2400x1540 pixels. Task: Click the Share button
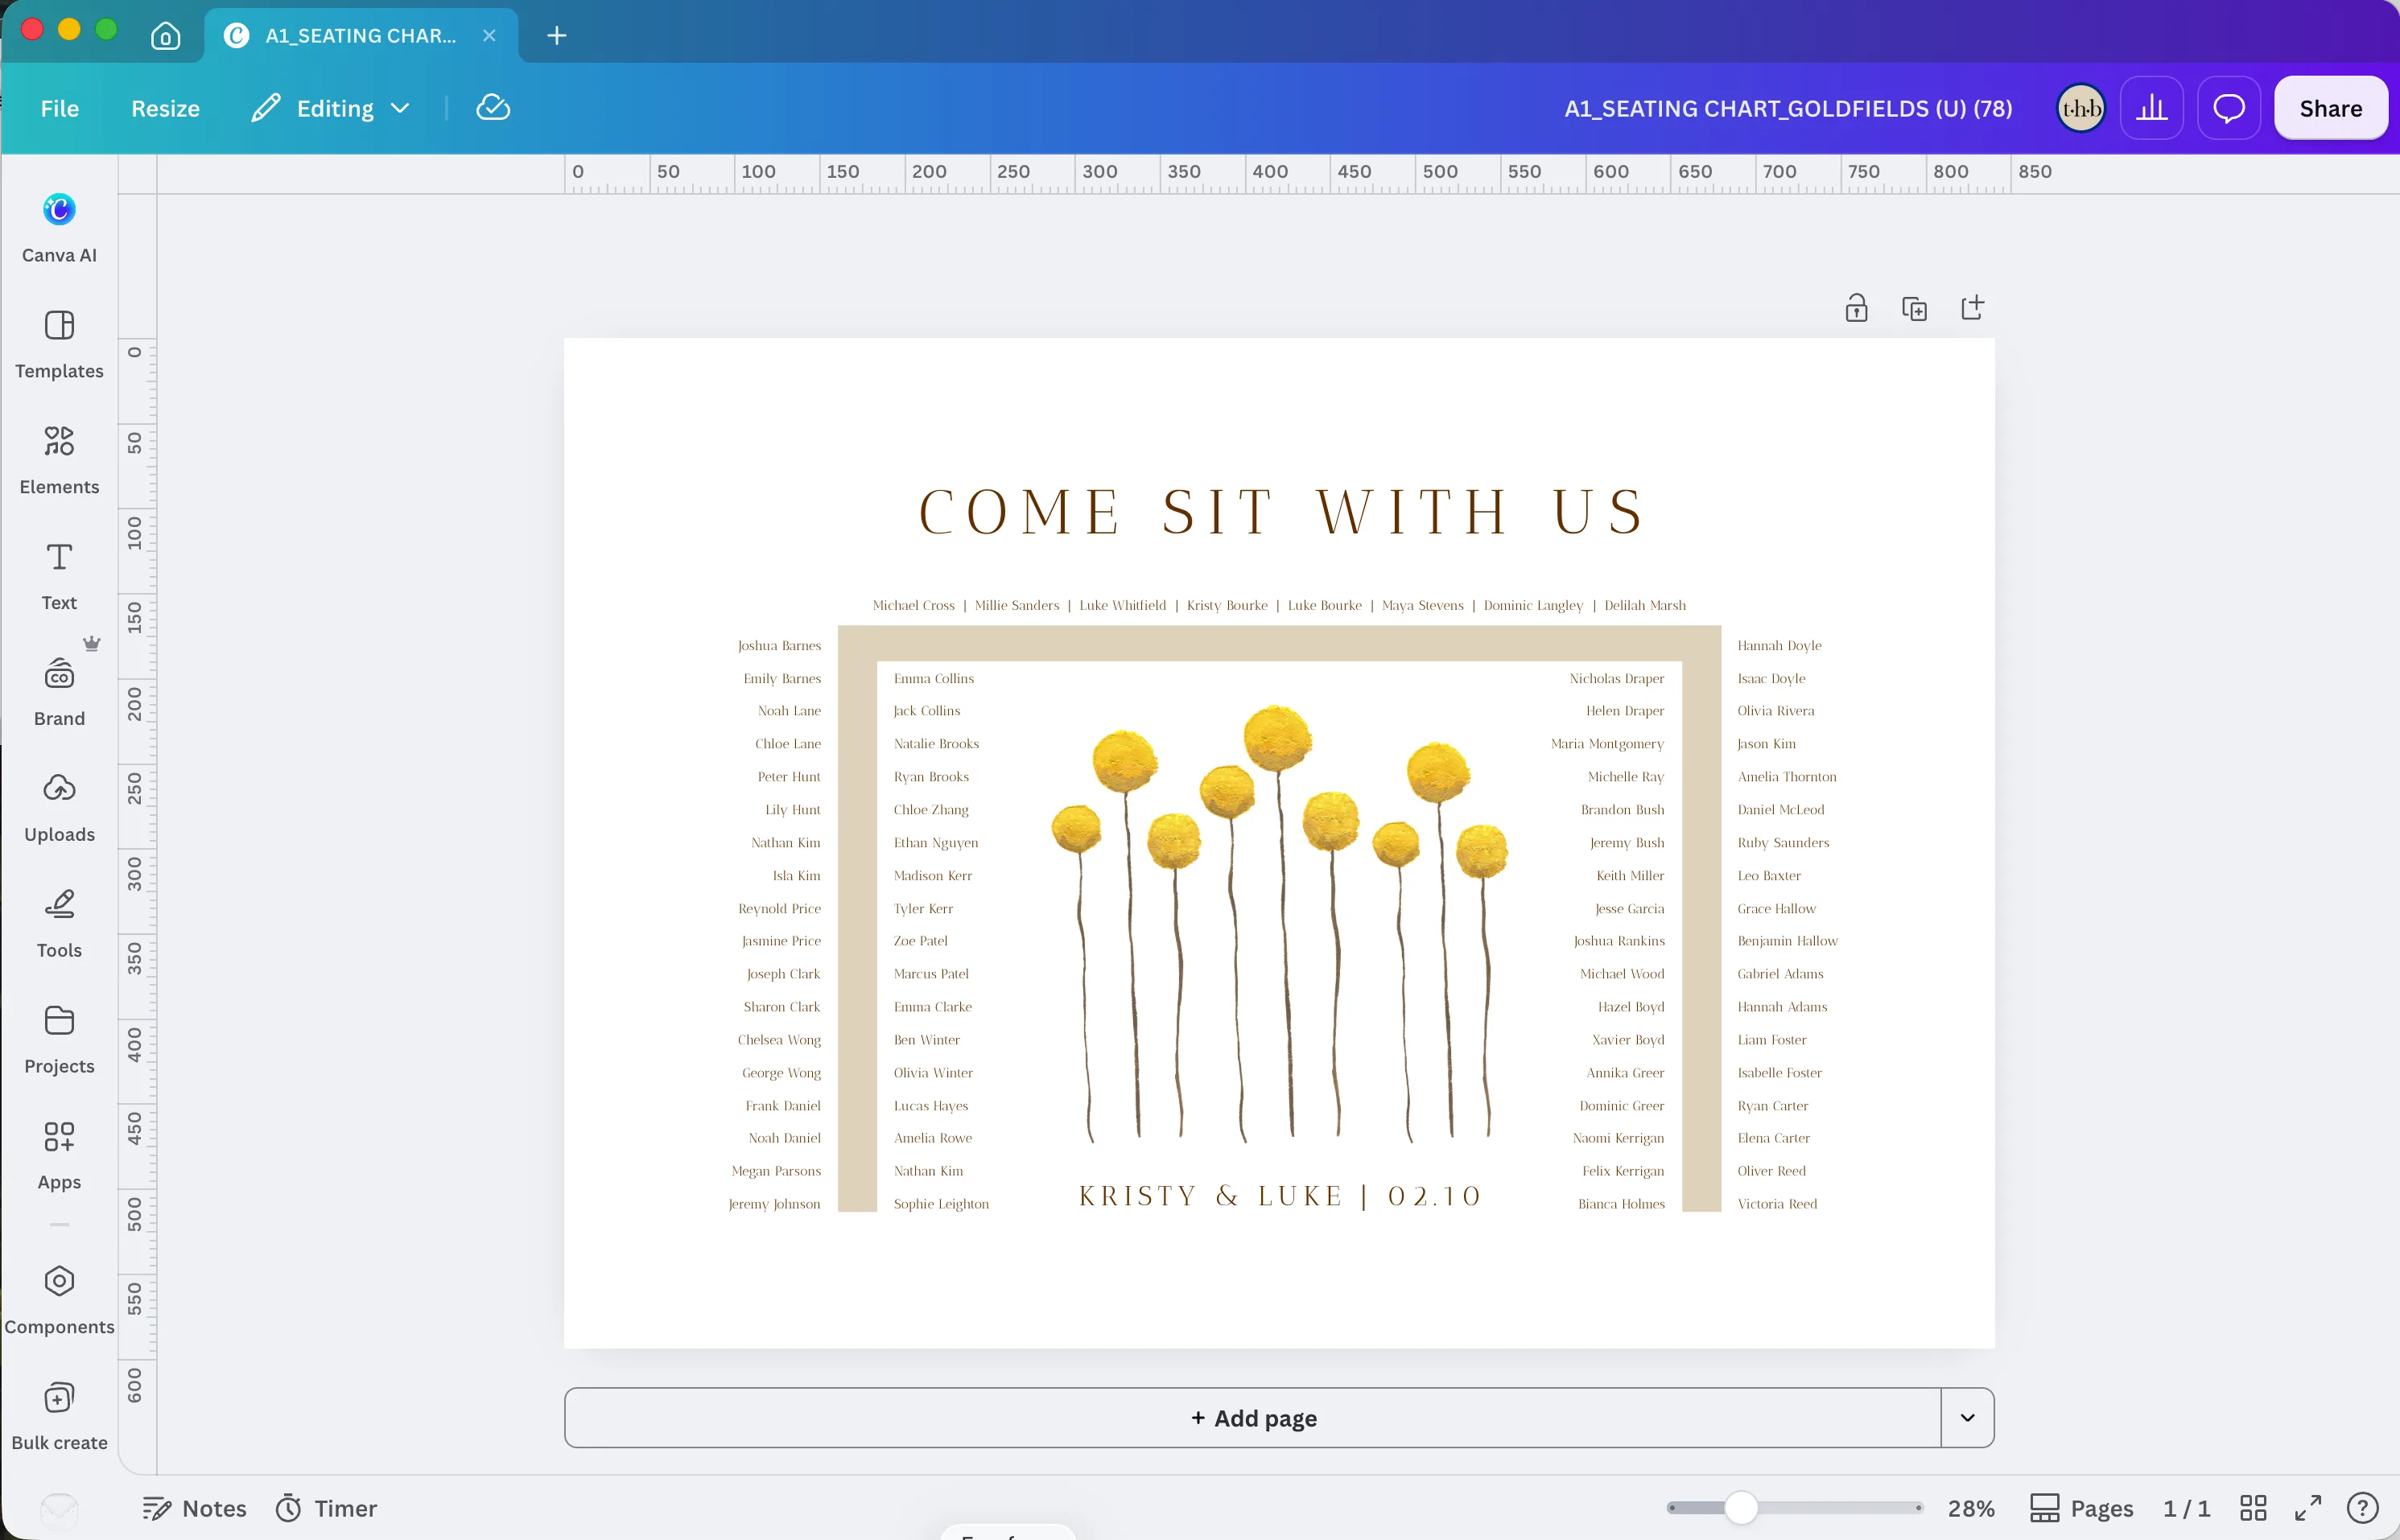[2330, 108]
